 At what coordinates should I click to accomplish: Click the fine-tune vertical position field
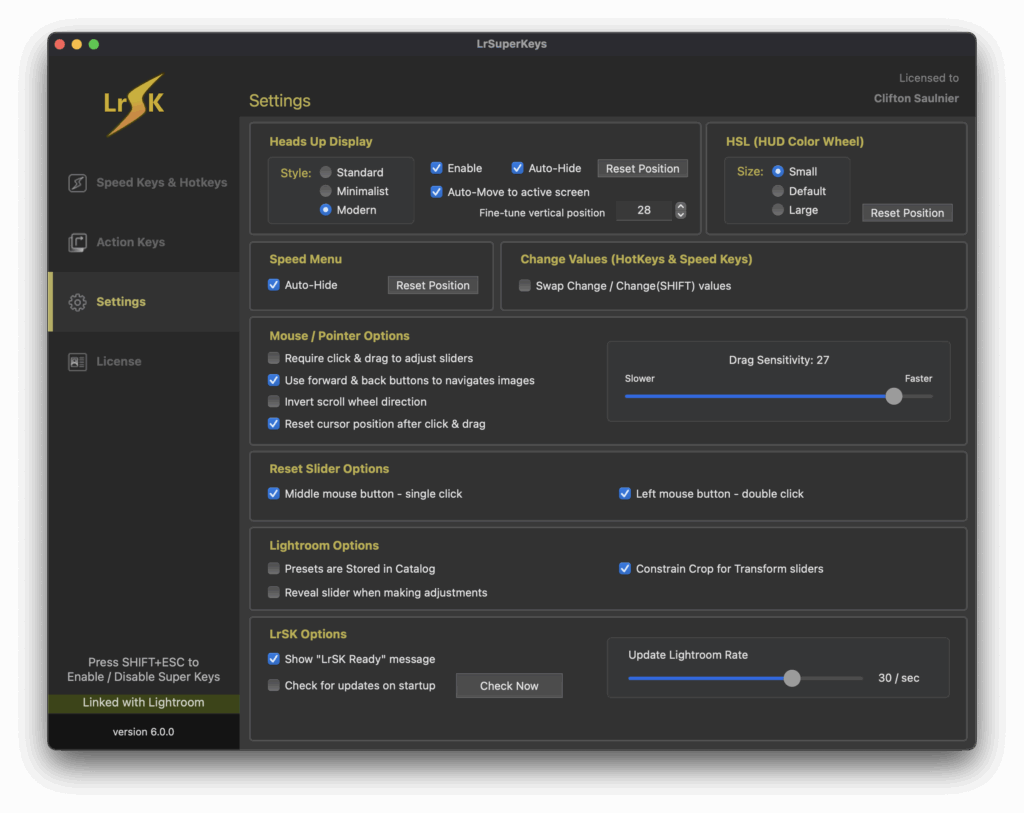[x=644, y=210]
